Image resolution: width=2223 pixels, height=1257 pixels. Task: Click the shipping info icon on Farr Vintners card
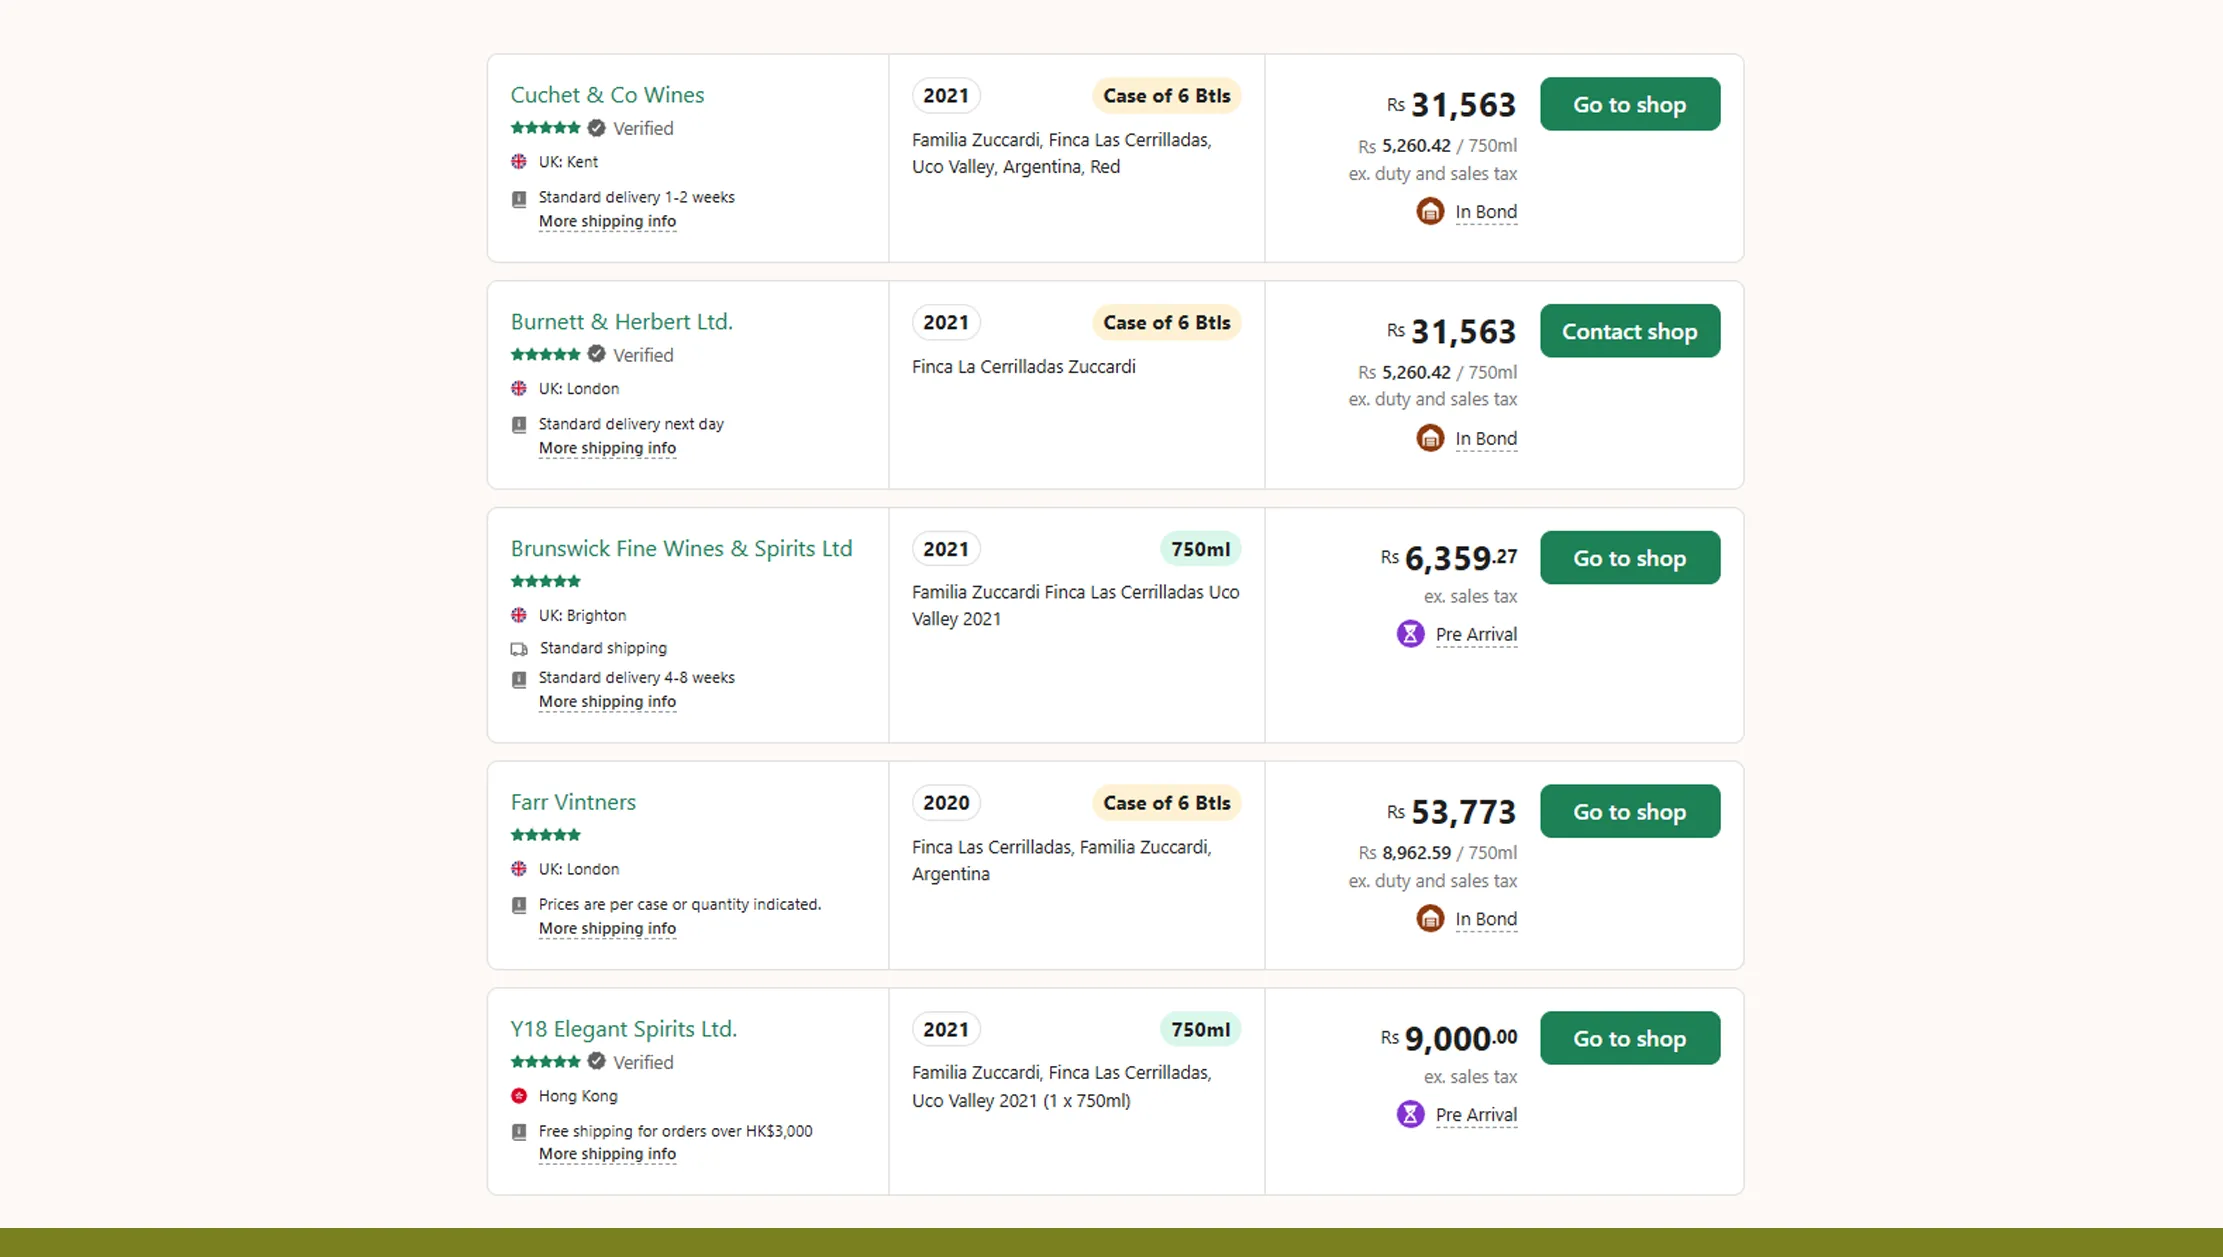(x=519, y=905)
